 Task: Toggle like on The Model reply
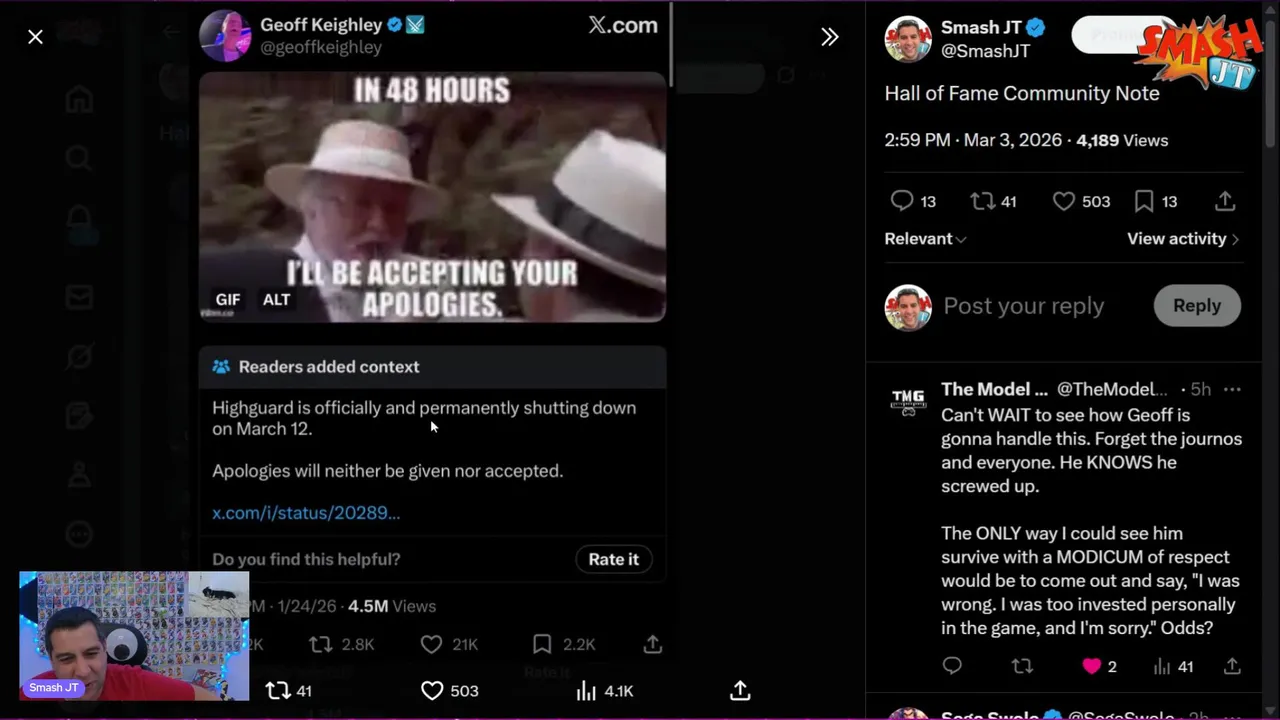pos(1091,666)
